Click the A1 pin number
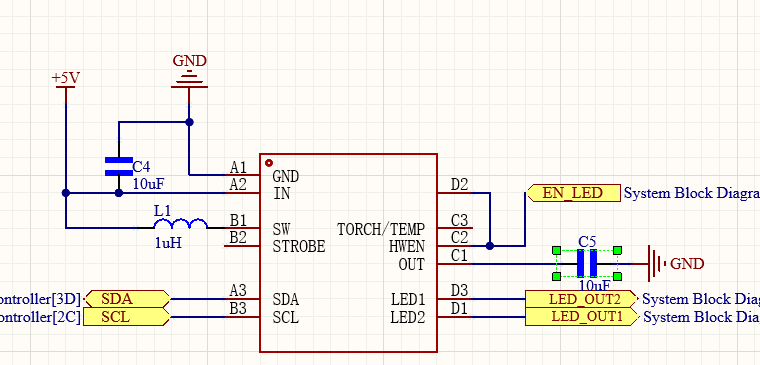Viewport: 760px width, 365px height. pos(238,167)
